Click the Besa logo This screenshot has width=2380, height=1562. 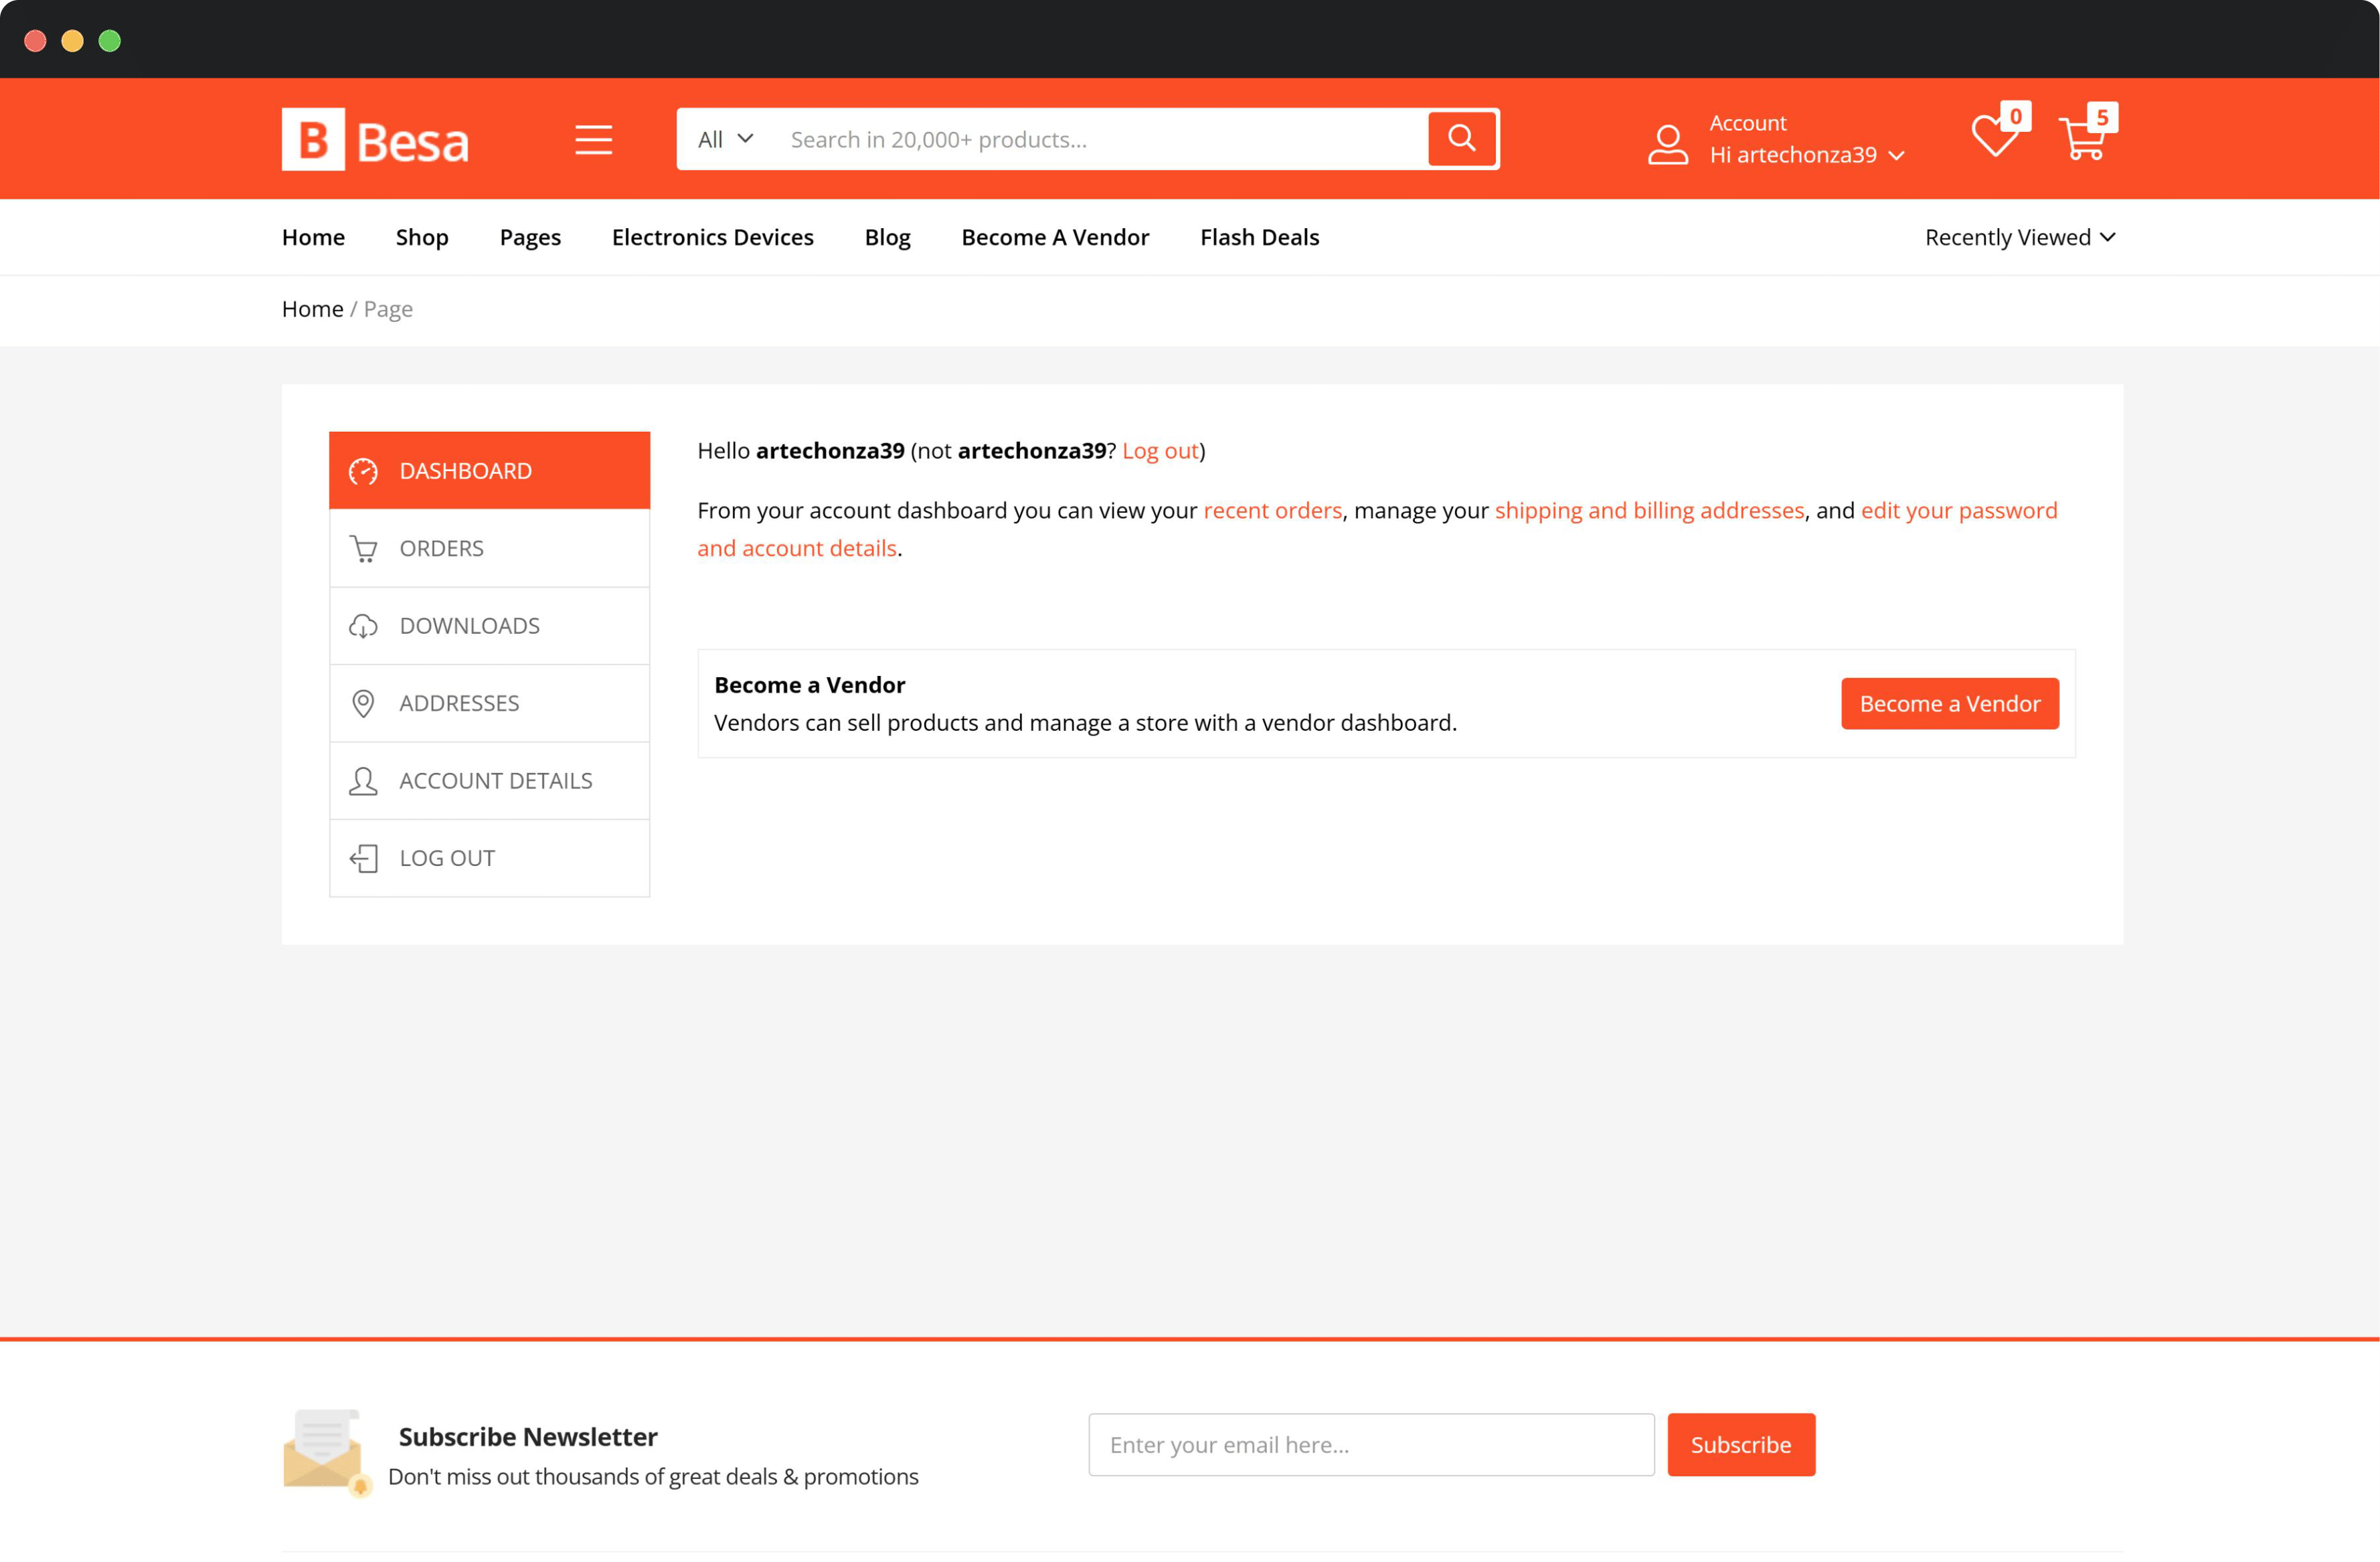click(374, 139)
